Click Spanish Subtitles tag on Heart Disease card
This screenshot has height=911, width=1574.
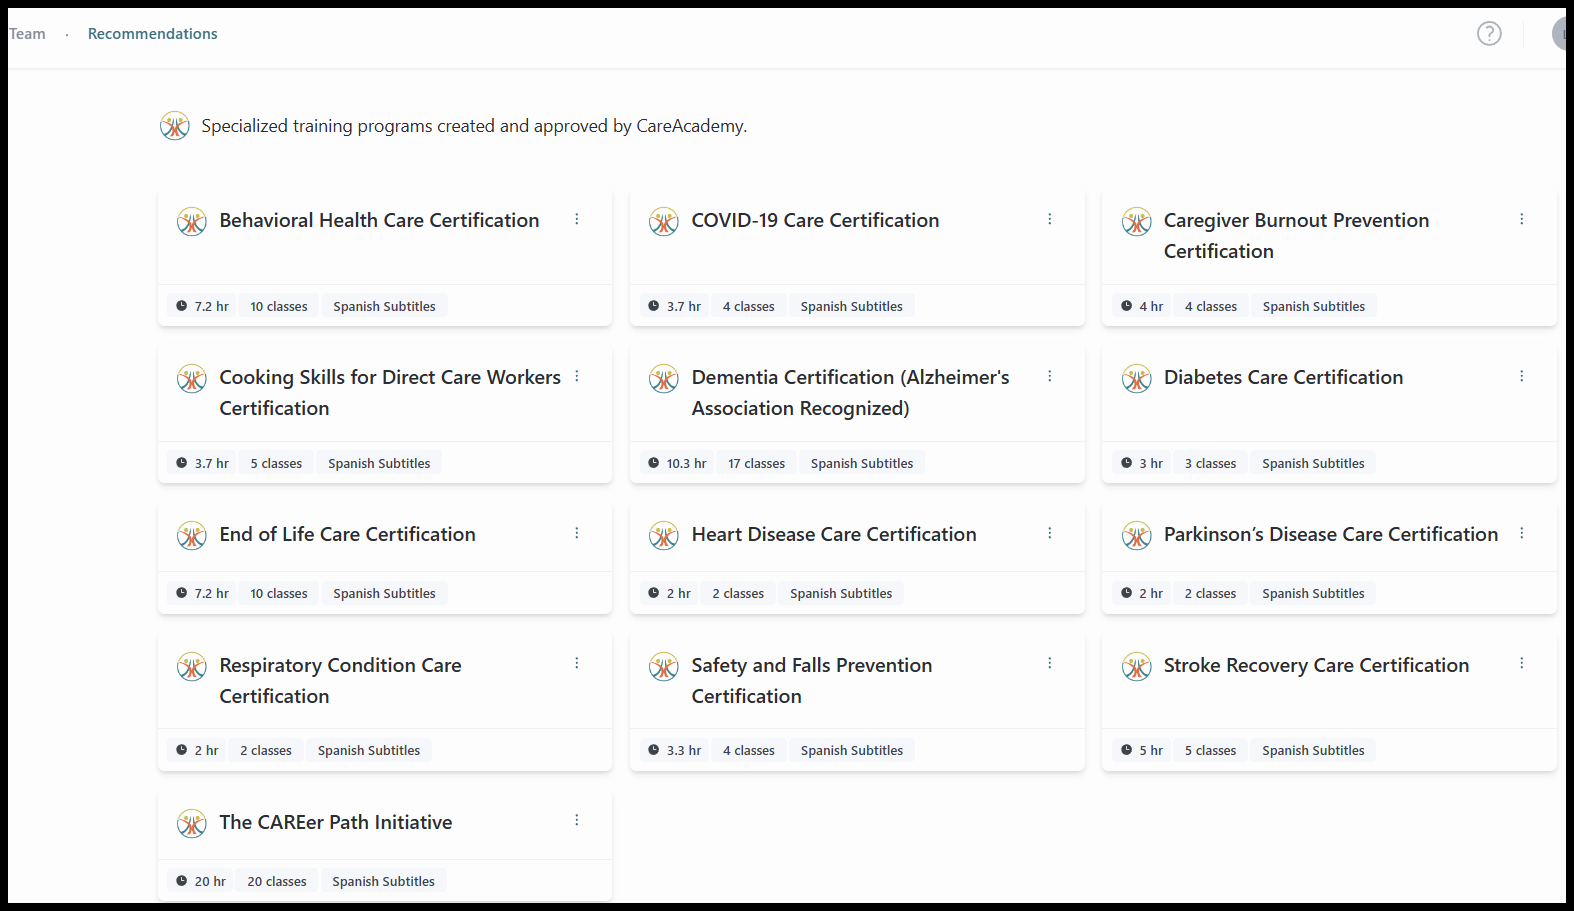click(841, 593)
